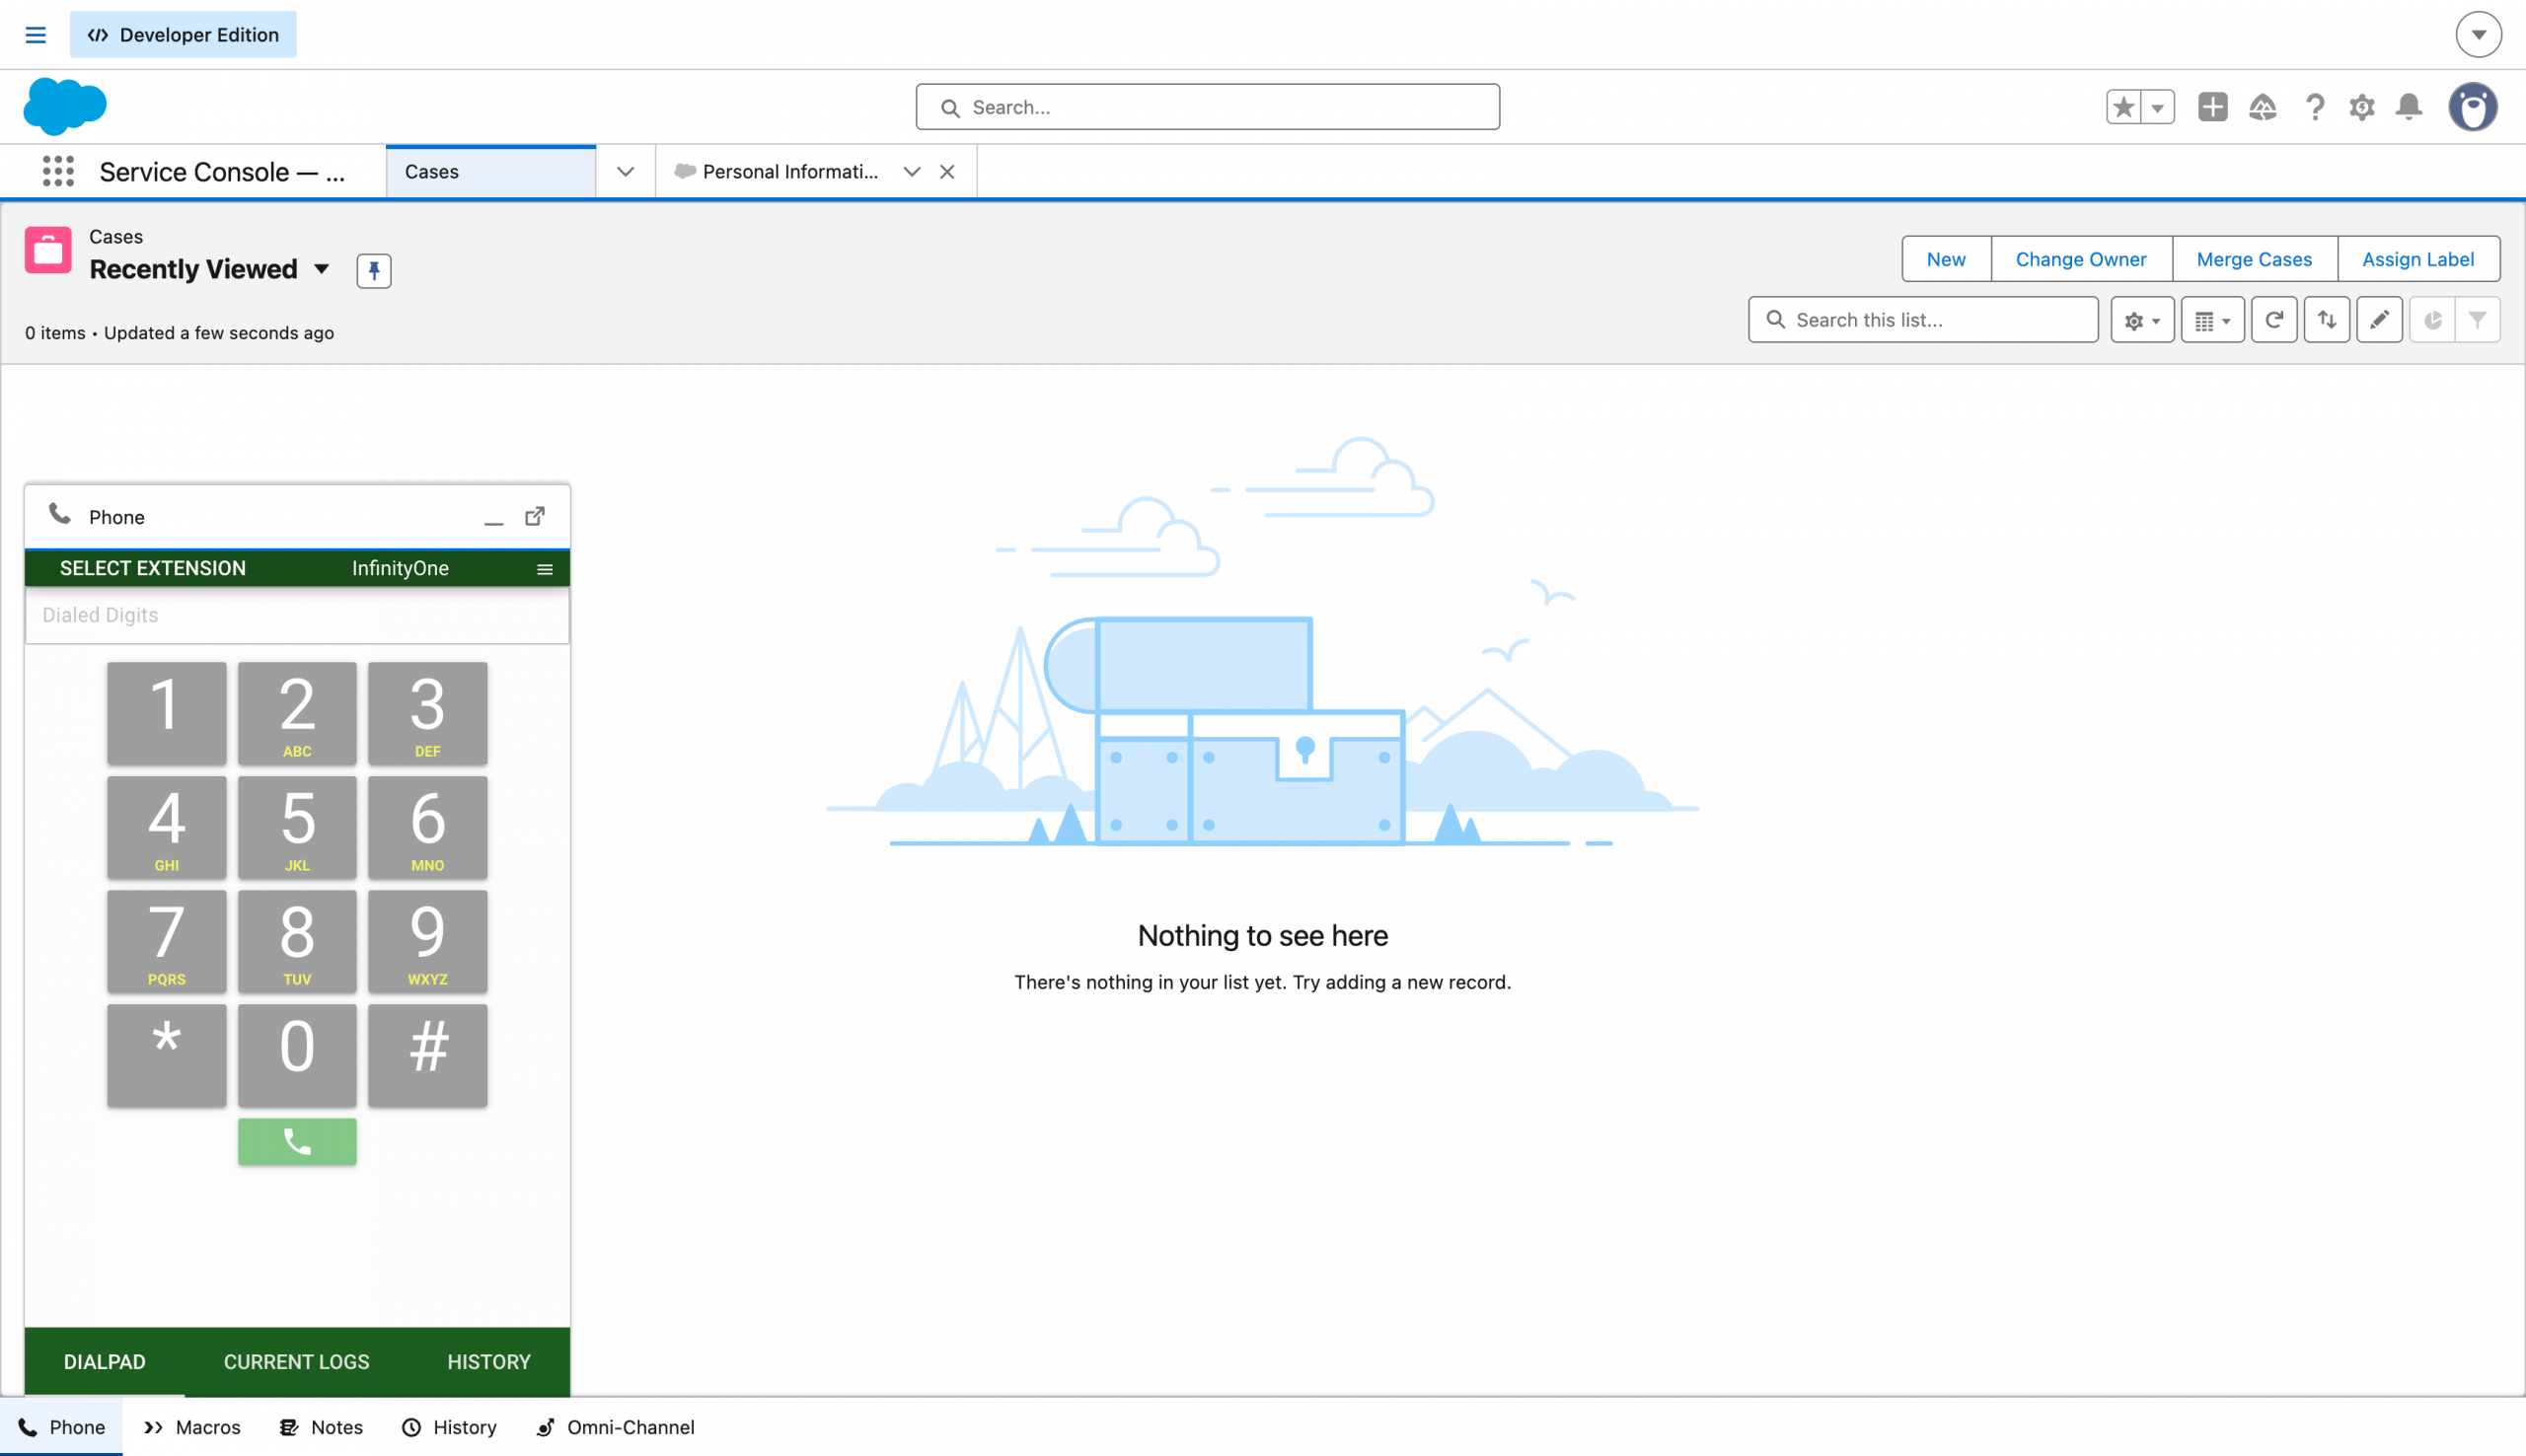Open Macros in the utility bar
This screenshot has width=2526, height=1456.
192,1427
